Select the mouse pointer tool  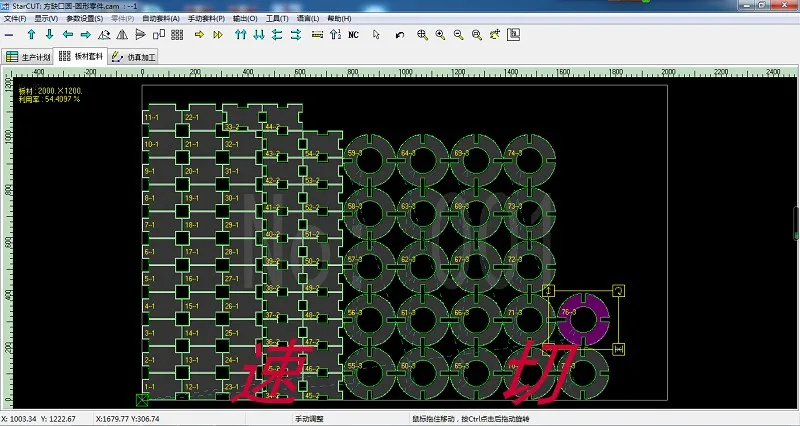[376, 34]
